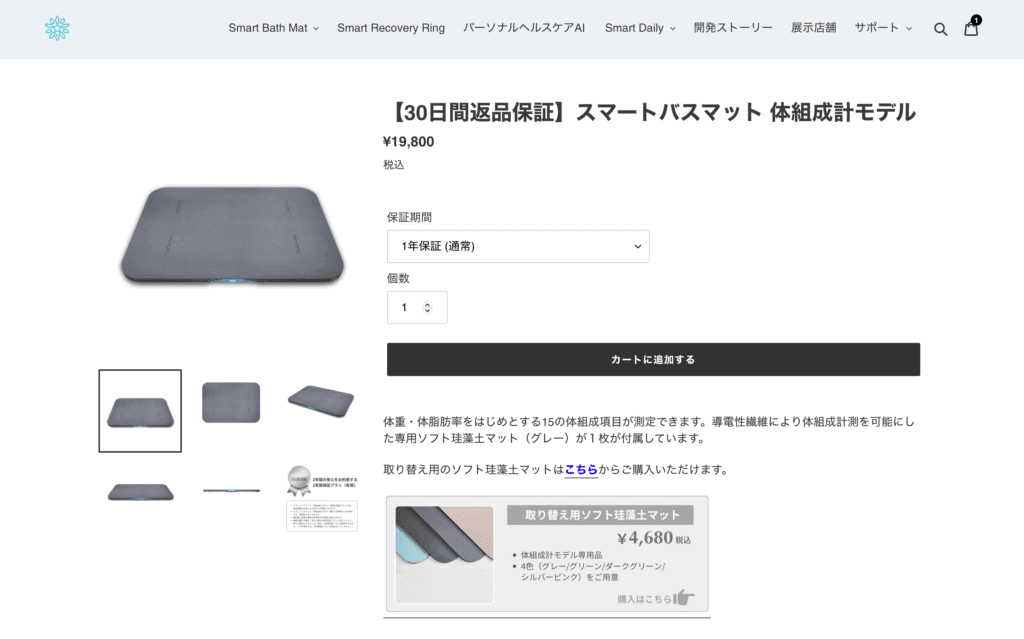Follow the こちら replacement mat link
This screenshot has width=1024, height=639.
[x=581, y=469]
